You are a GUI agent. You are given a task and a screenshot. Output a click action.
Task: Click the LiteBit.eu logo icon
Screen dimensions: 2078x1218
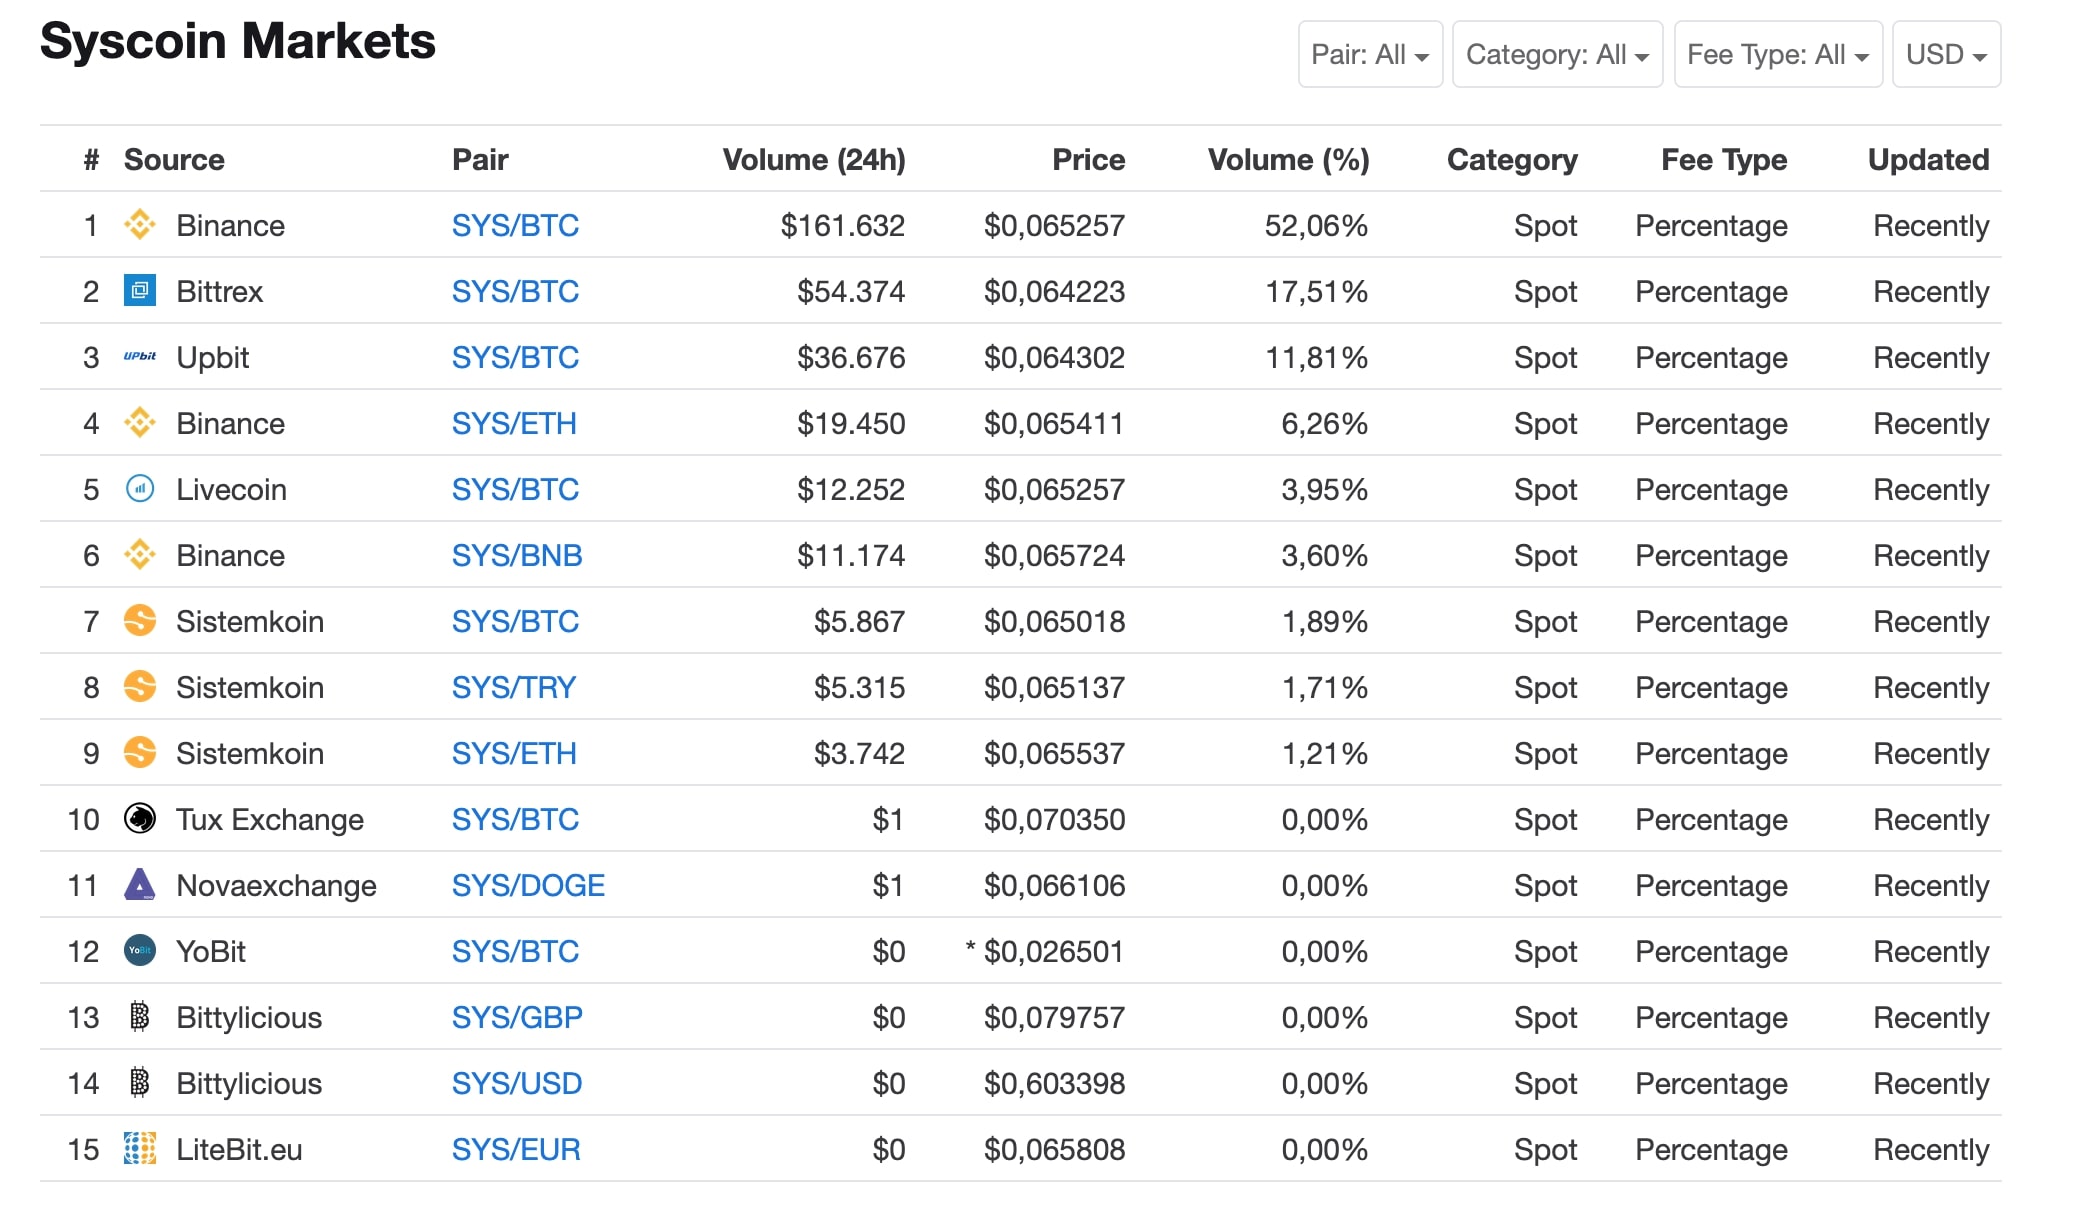point(140,1149)
